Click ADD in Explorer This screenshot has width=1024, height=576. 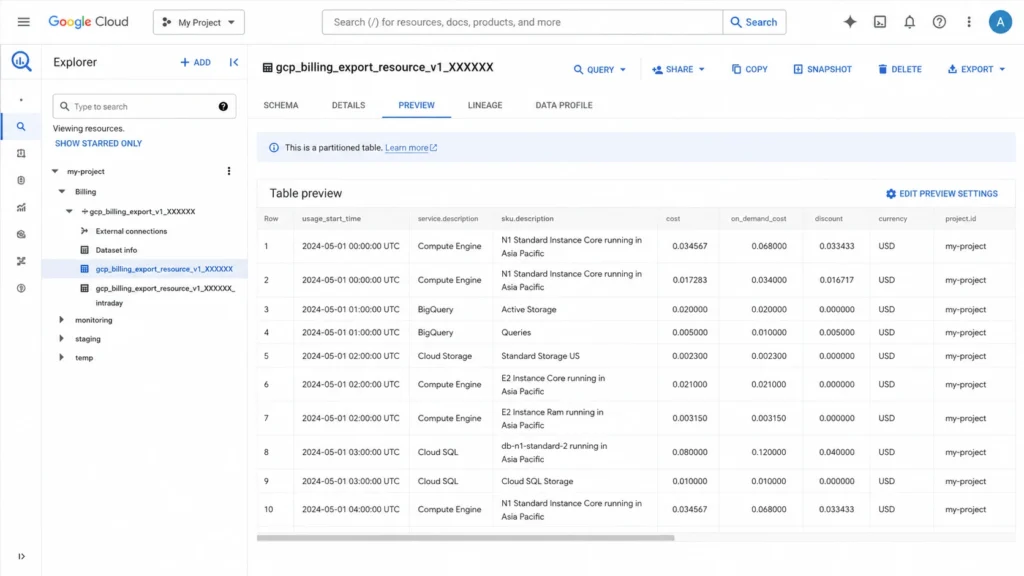coord(195,62)
